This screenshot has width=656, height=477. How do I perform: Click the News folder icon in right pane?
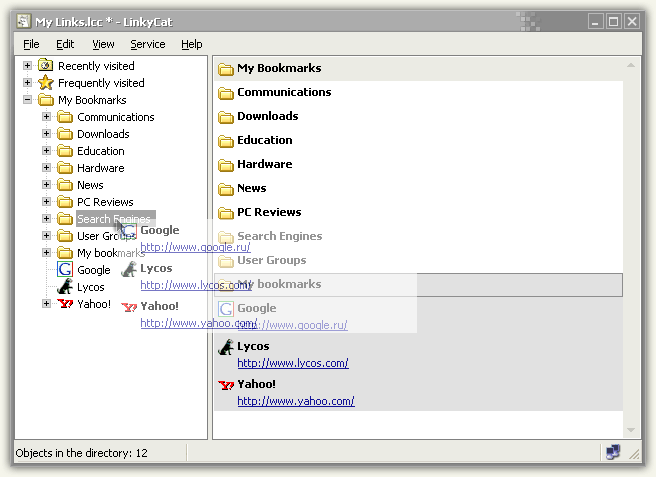(x=226, y=189)
